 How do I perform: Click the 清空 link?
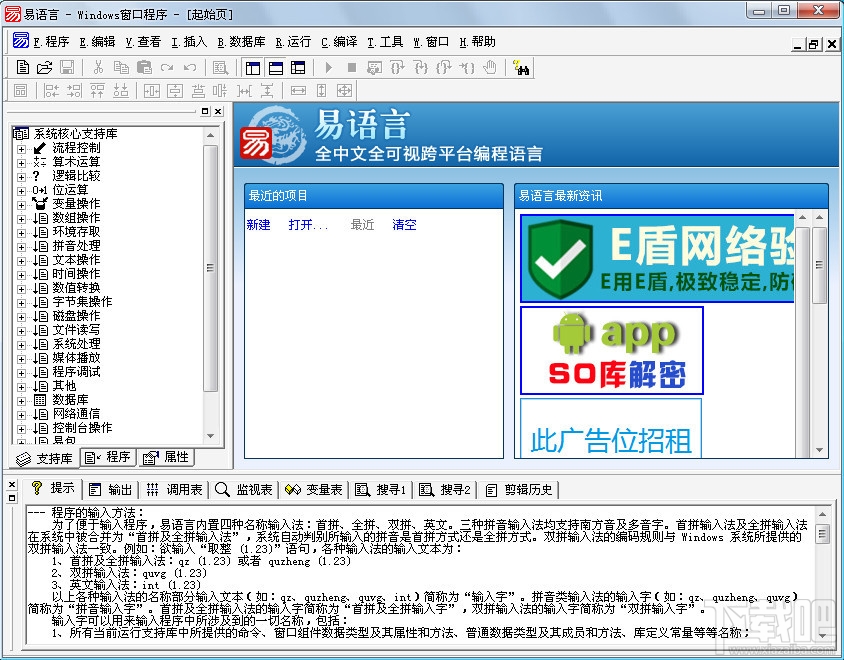point(404,225)
